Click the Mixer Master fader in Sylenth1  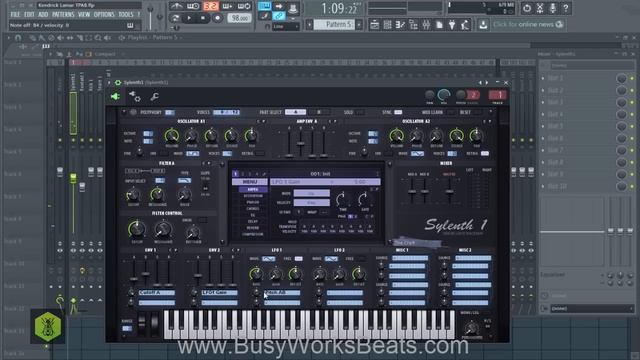pyautogui.click(x=449, y=191)
